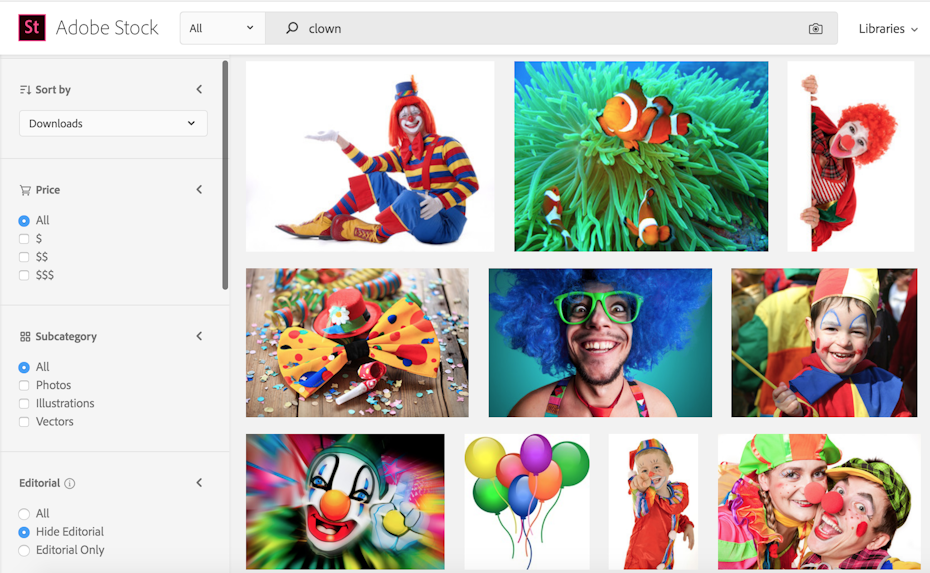Viewport: 930px width, 573px height.
Task: Click the camera visual search icon
Action: (815, 29)
